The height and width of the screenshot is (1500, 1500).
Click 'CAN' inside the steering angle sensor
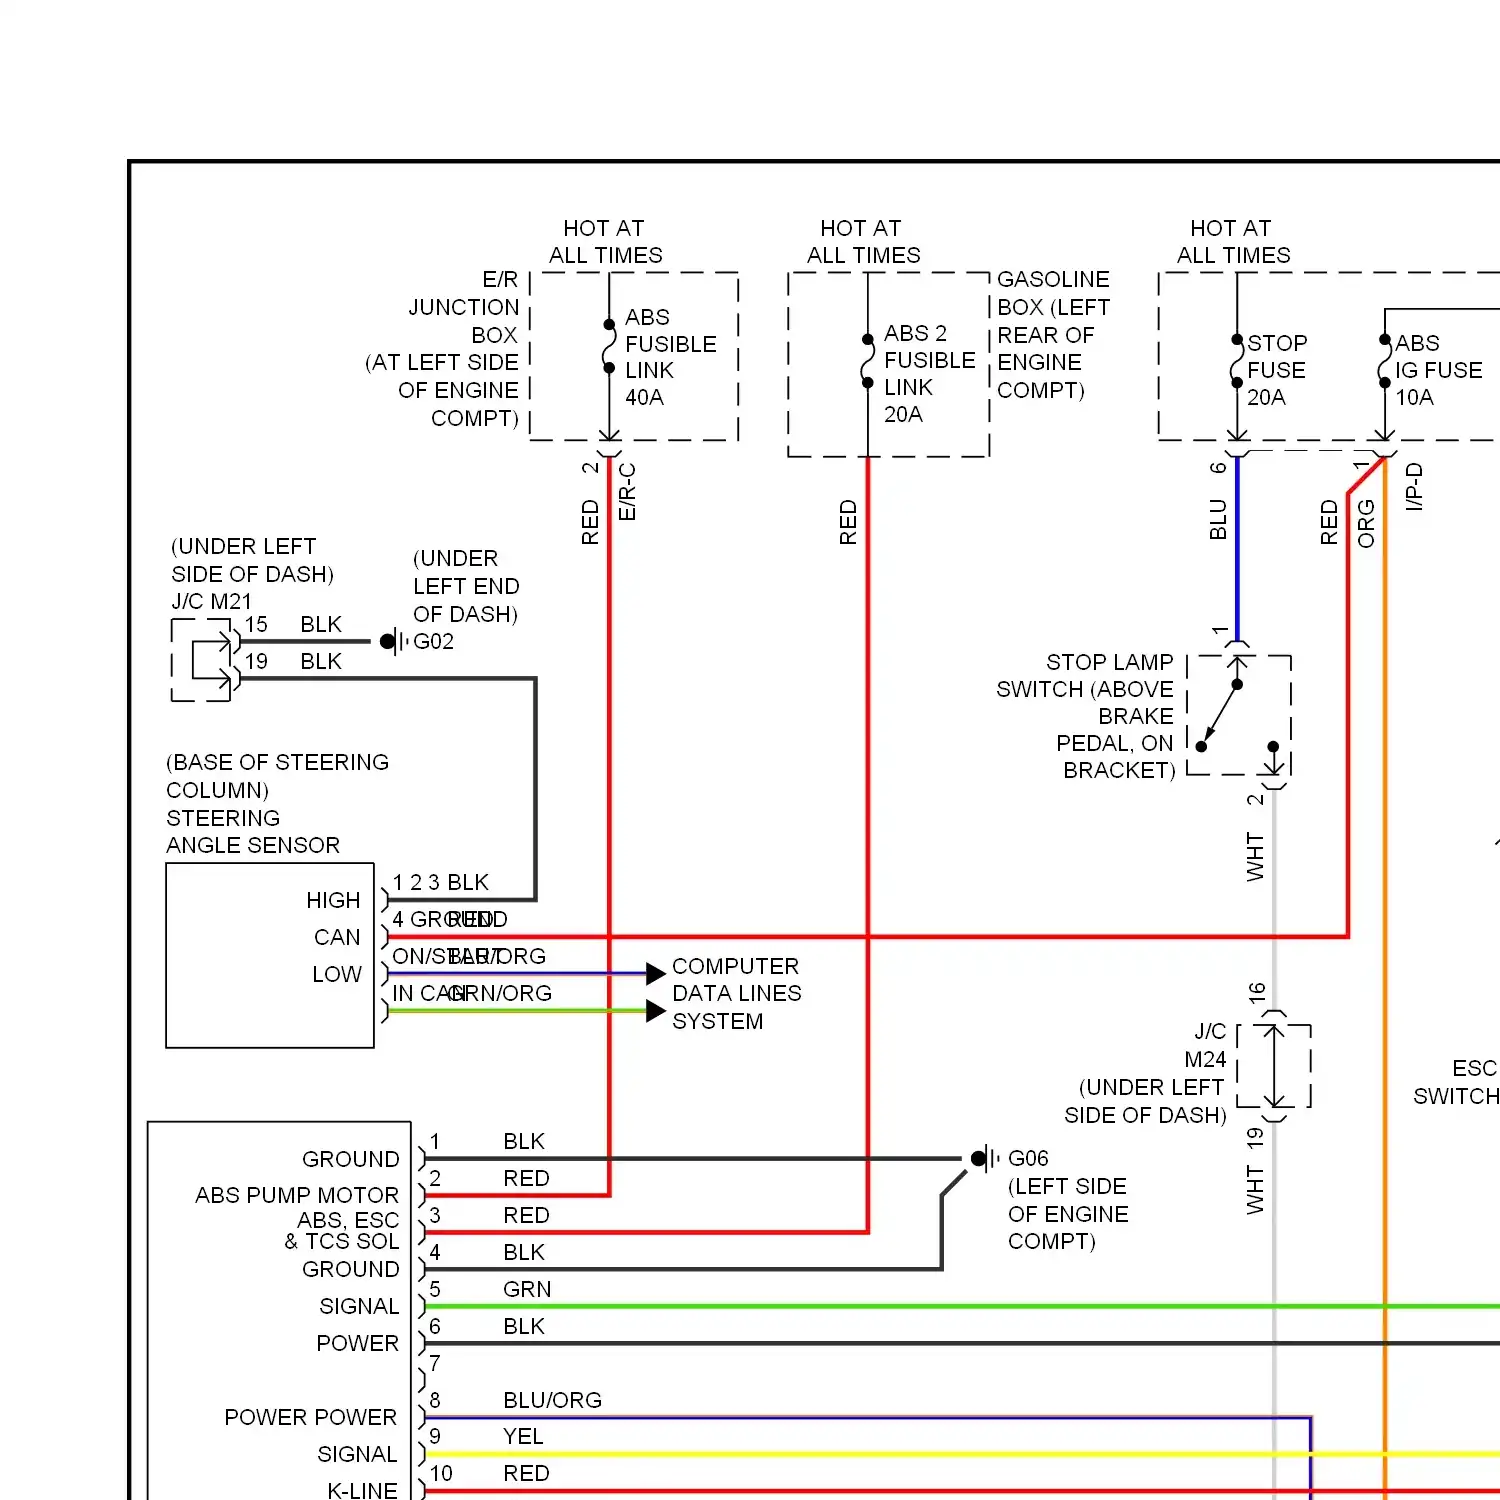[x=337, y=937]
